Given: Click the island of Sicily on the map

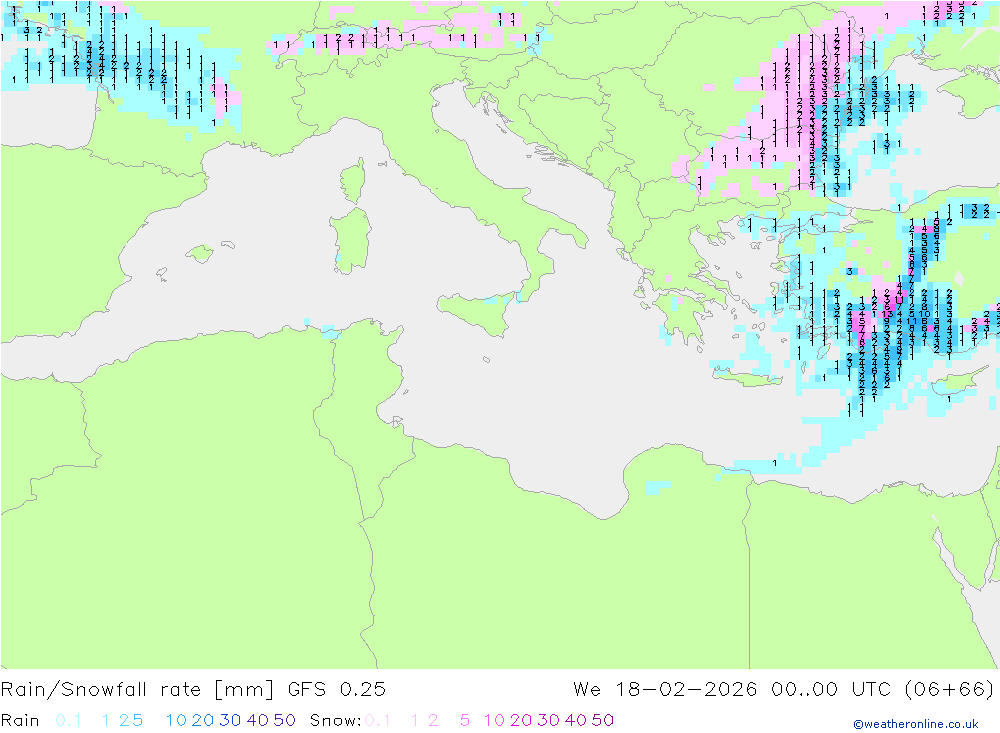Looking at the screenshot, I should (x=478, y=314).
